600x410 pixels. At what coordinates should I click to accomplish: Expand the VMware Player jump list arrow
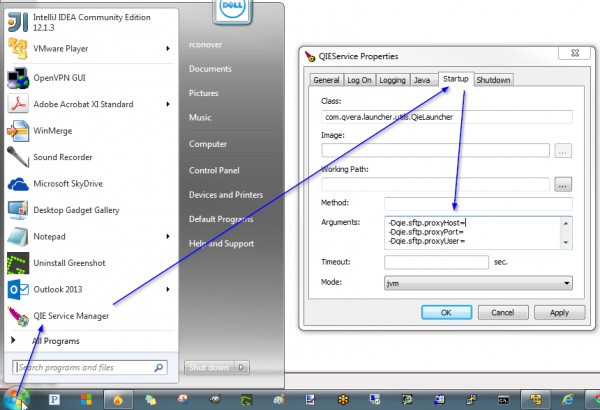[168, 49]
